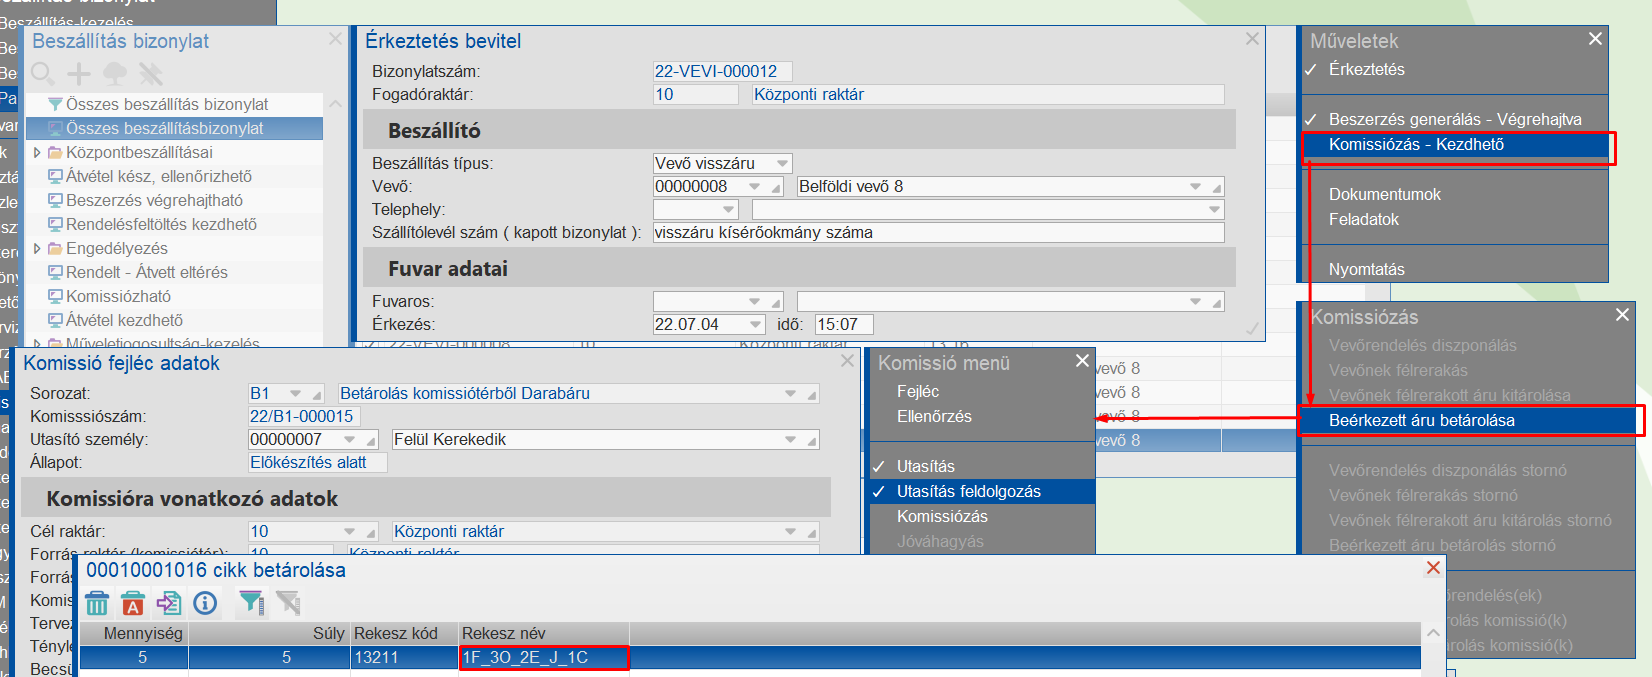Click the folder icon next to Engedélyezés
The image size is (1652, 677).
coord(56,248)
